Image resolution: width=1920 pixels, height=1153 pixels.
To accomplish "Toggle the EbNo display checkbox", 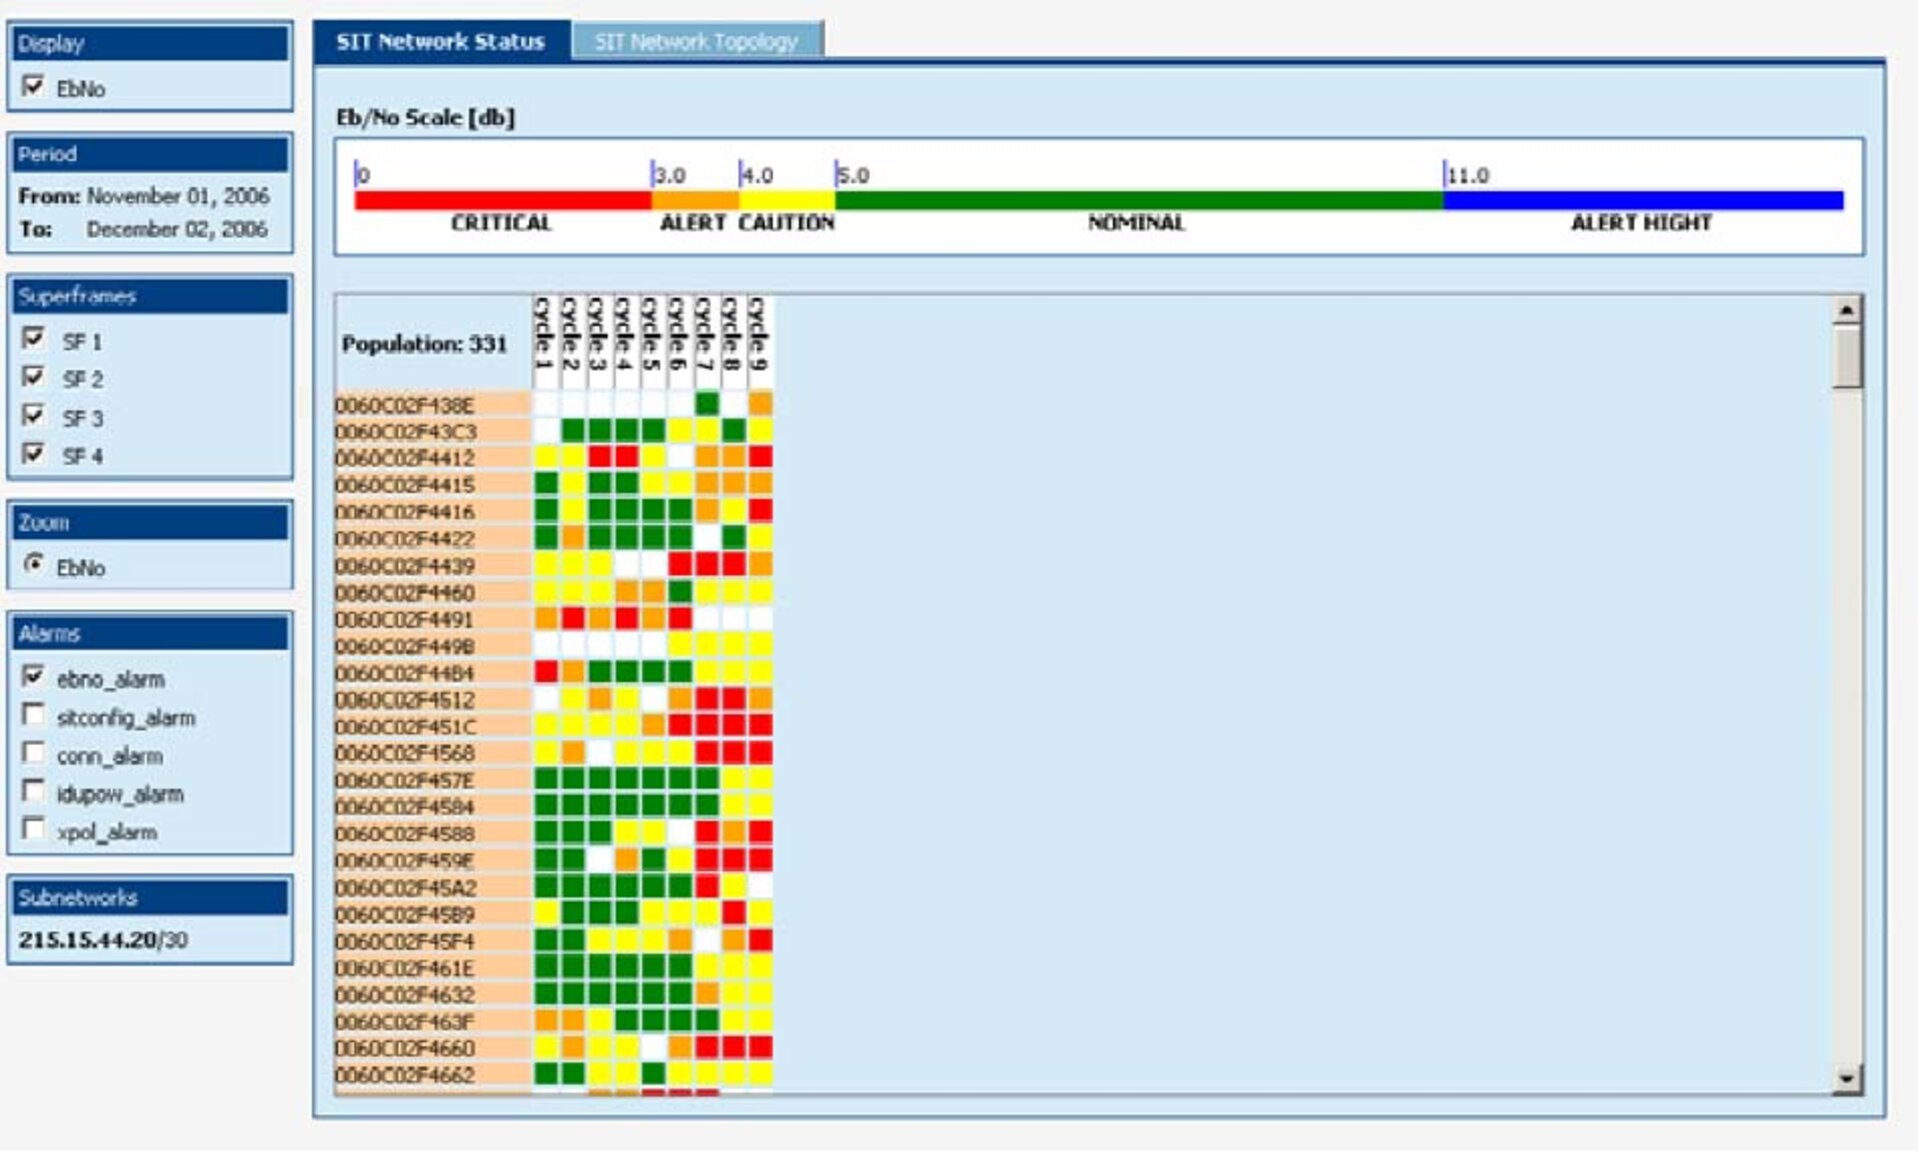I will [x=33, y=86].
